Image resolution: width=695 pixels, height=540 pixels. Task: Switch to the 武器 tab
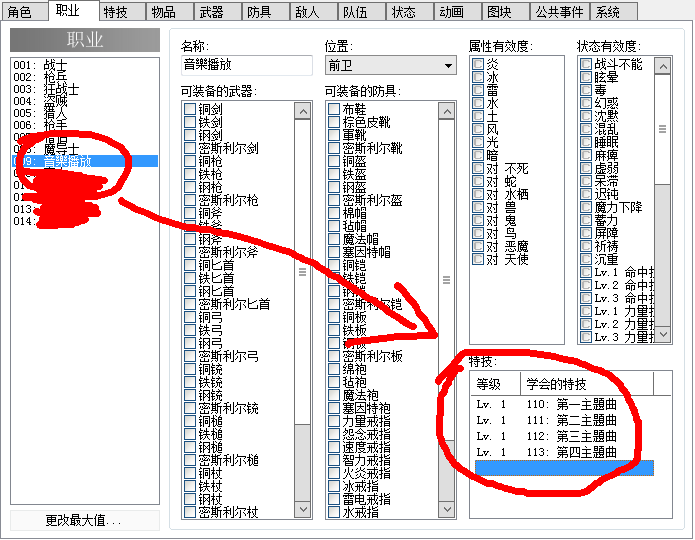(x=218, y=12)
